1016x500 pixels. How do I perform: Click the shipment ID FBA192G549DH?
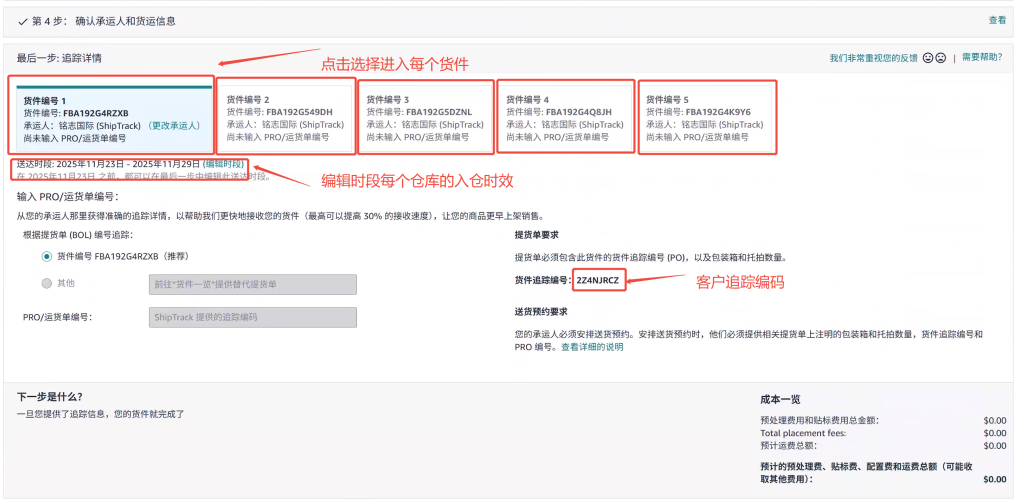pyautogui.click(x=299, y=112)
